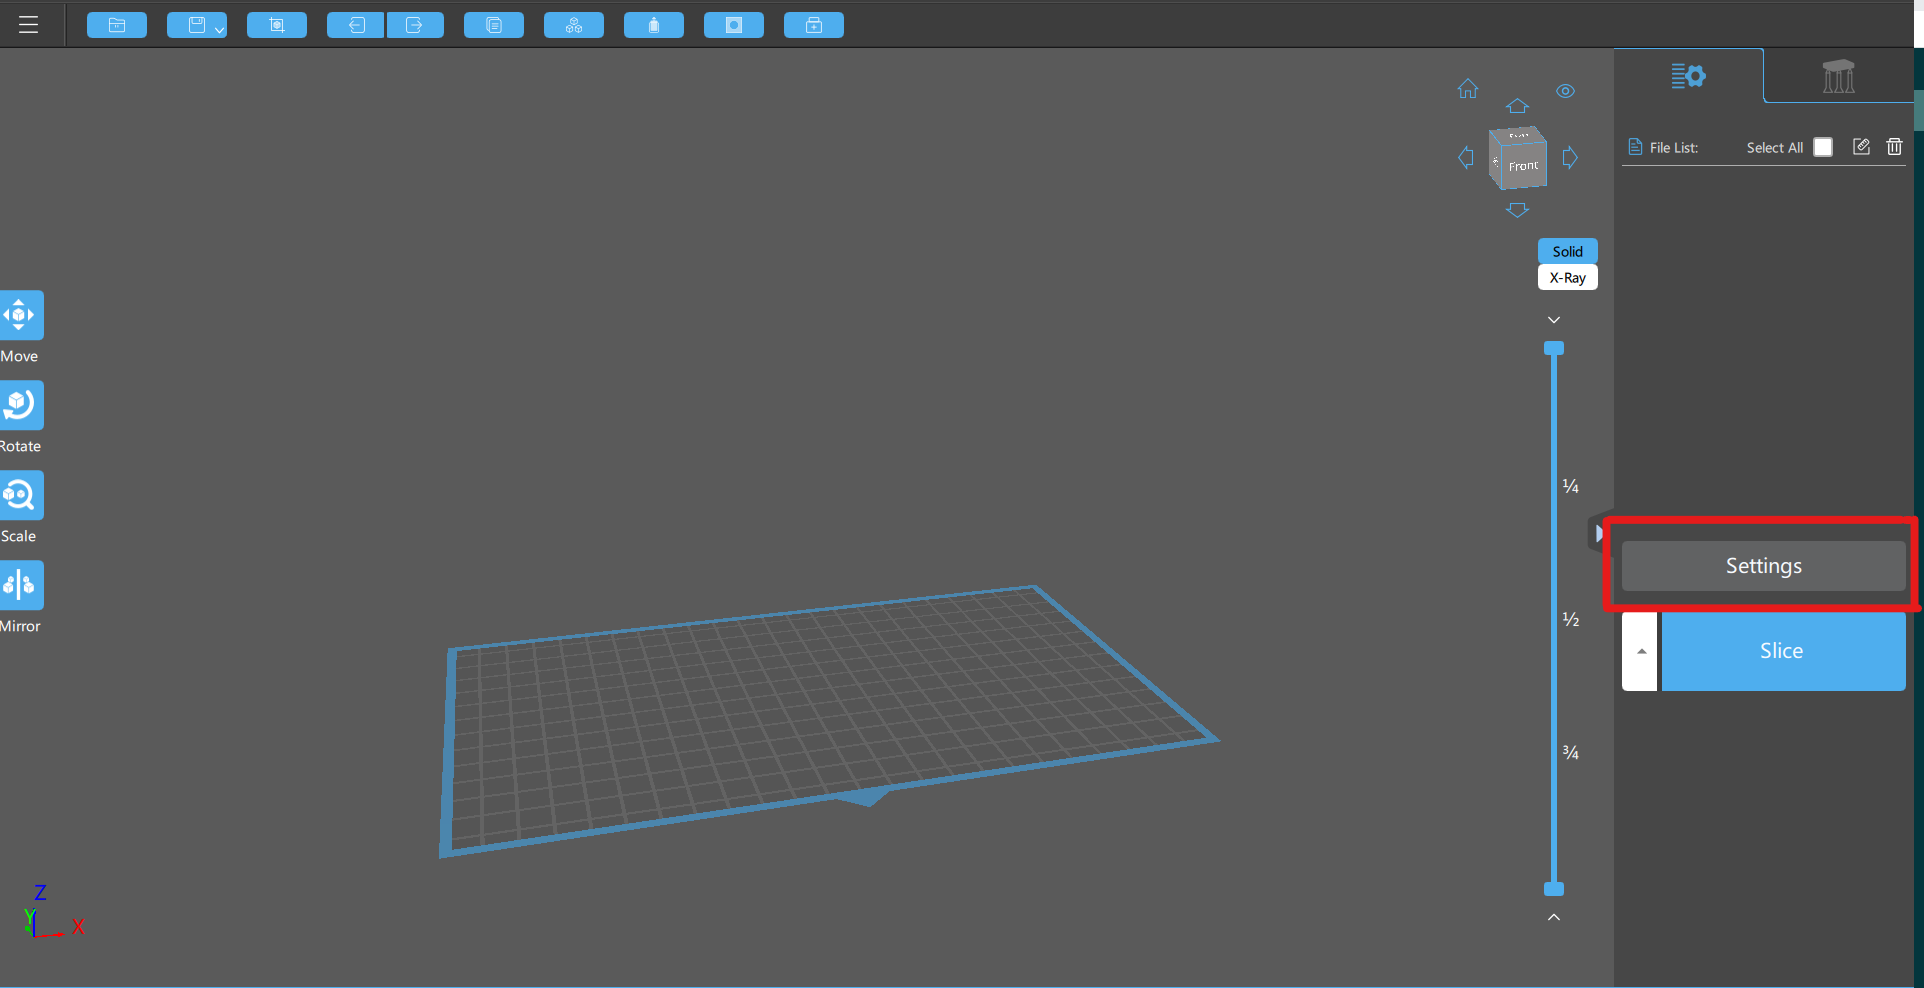Expand the arrow beside the Slice button
1924x988 pixels.
(x=1640, y=651)
